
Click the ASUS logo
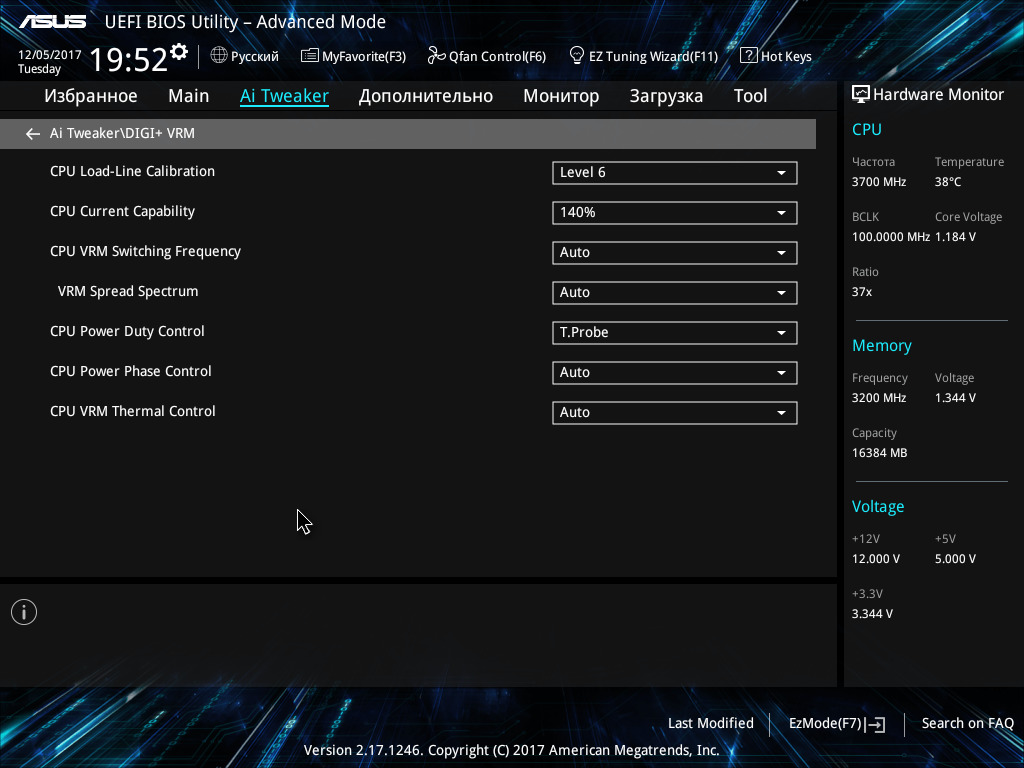[52, 22]
